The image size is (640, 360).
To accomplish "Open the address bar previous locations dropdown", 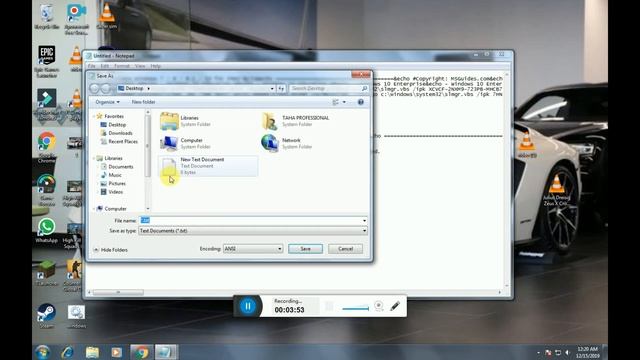I will pos(272,88).
